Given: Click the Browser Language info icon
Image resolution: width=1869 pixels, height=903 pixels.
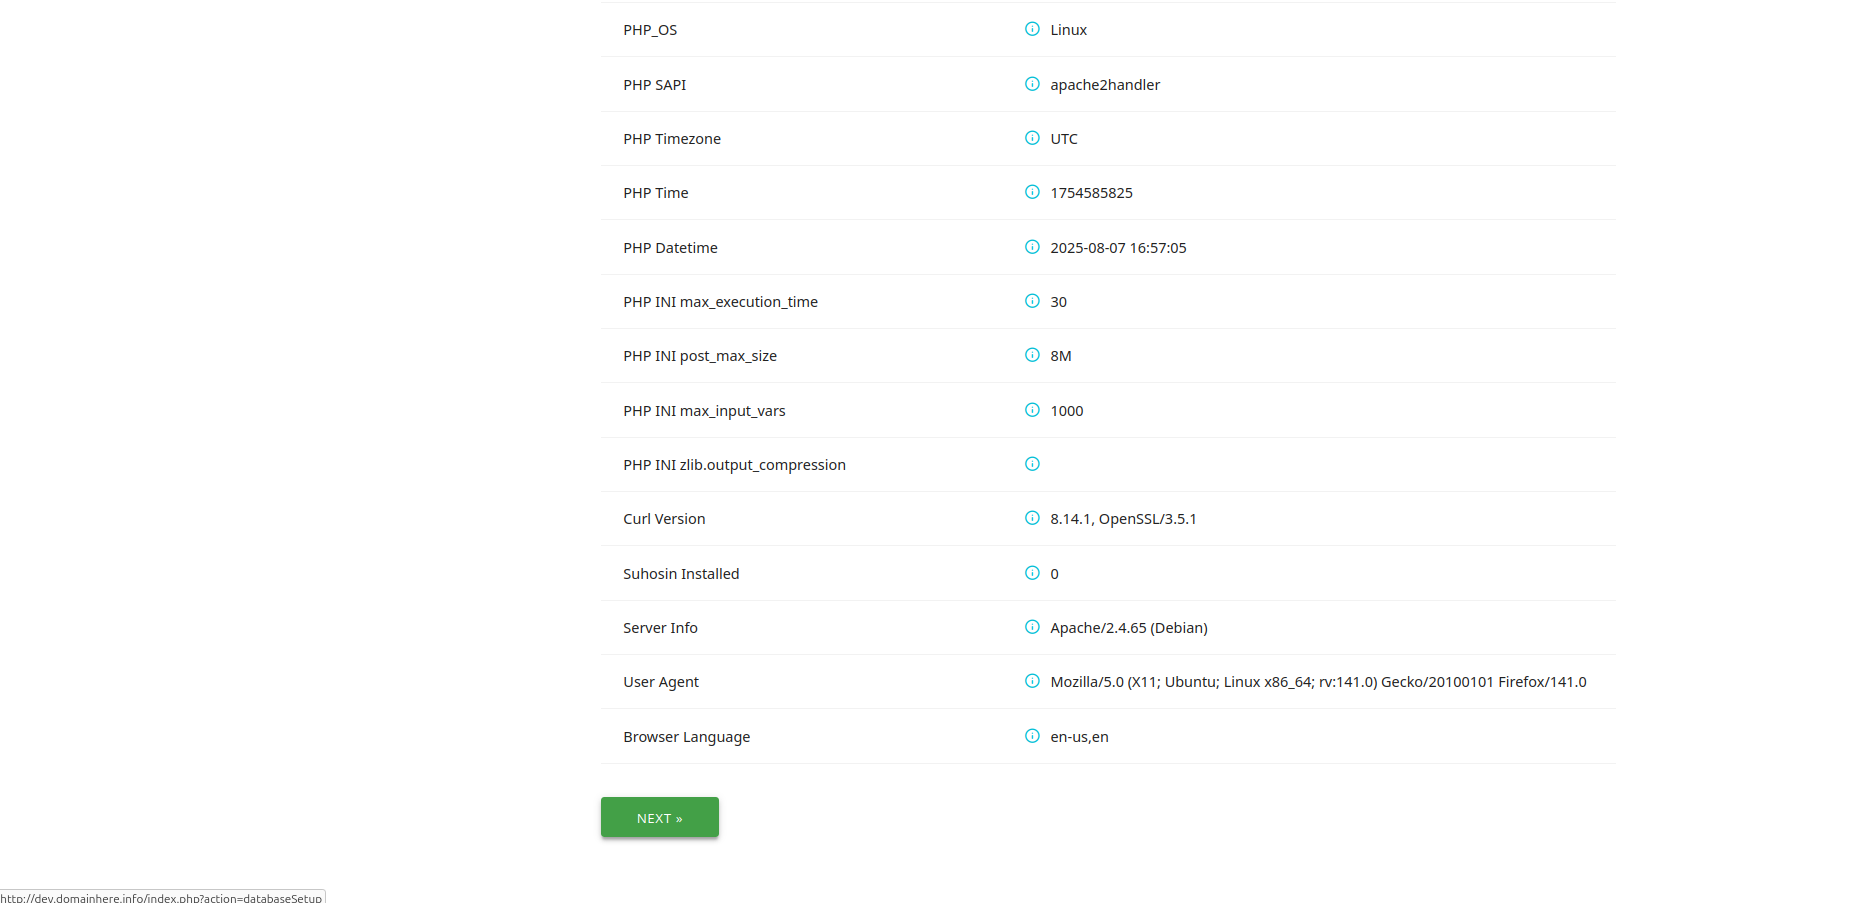Looking at the screenshot, I should [x=1032, y=736].
